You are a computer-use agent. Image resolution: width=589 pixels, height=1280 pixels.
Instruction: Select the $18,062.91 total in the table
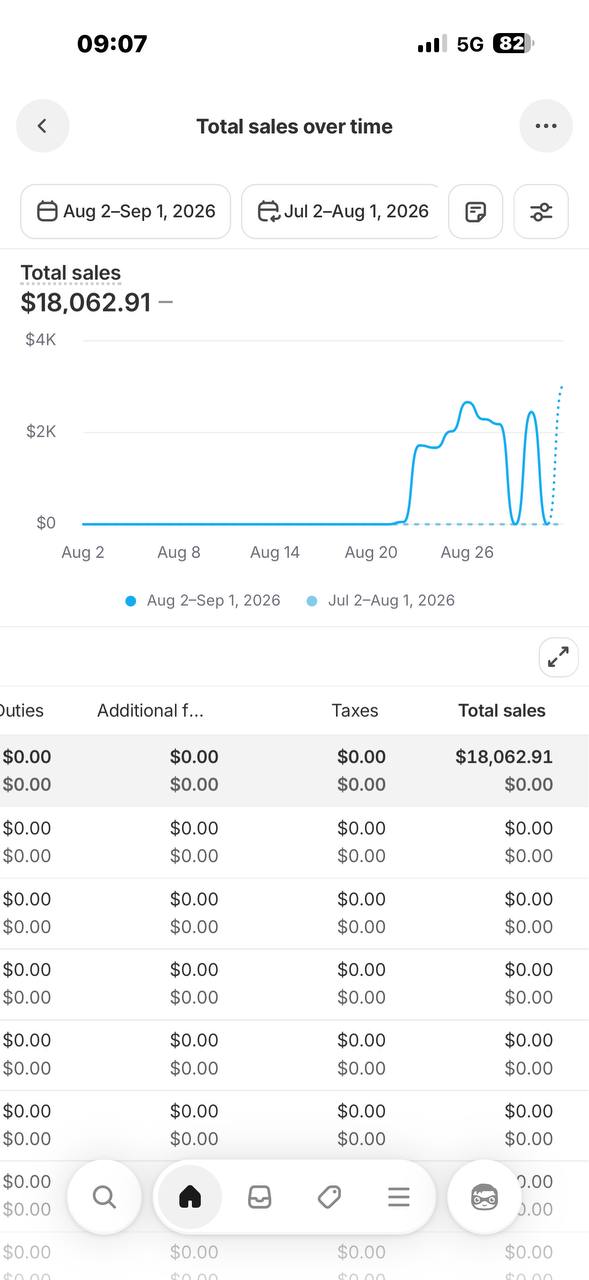pos(504,757)
